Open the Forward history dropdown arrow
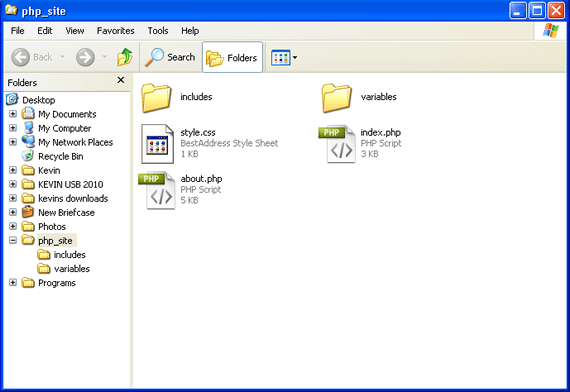The width and height of the screenshot is (570, 392). coord(105,57)
